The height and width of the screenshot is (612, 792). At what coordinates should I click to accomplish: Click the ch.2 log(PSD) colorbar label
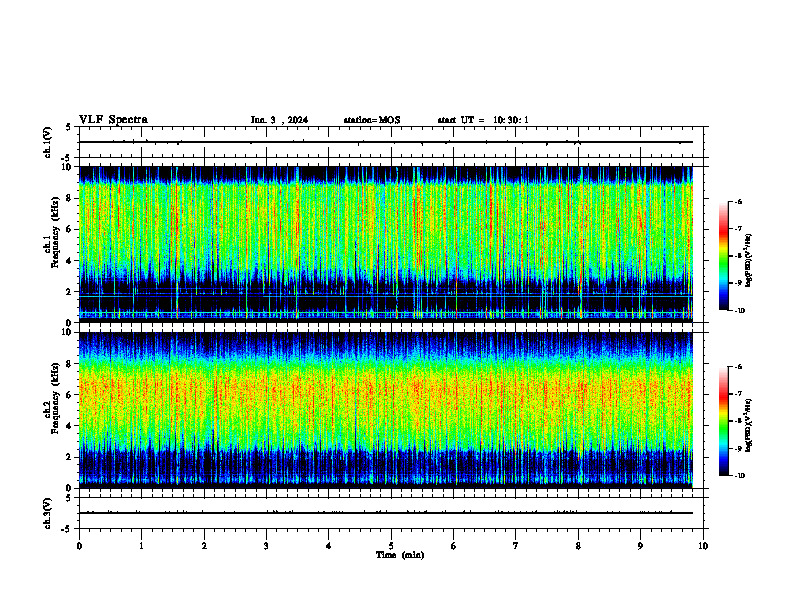tap(749, 425)
